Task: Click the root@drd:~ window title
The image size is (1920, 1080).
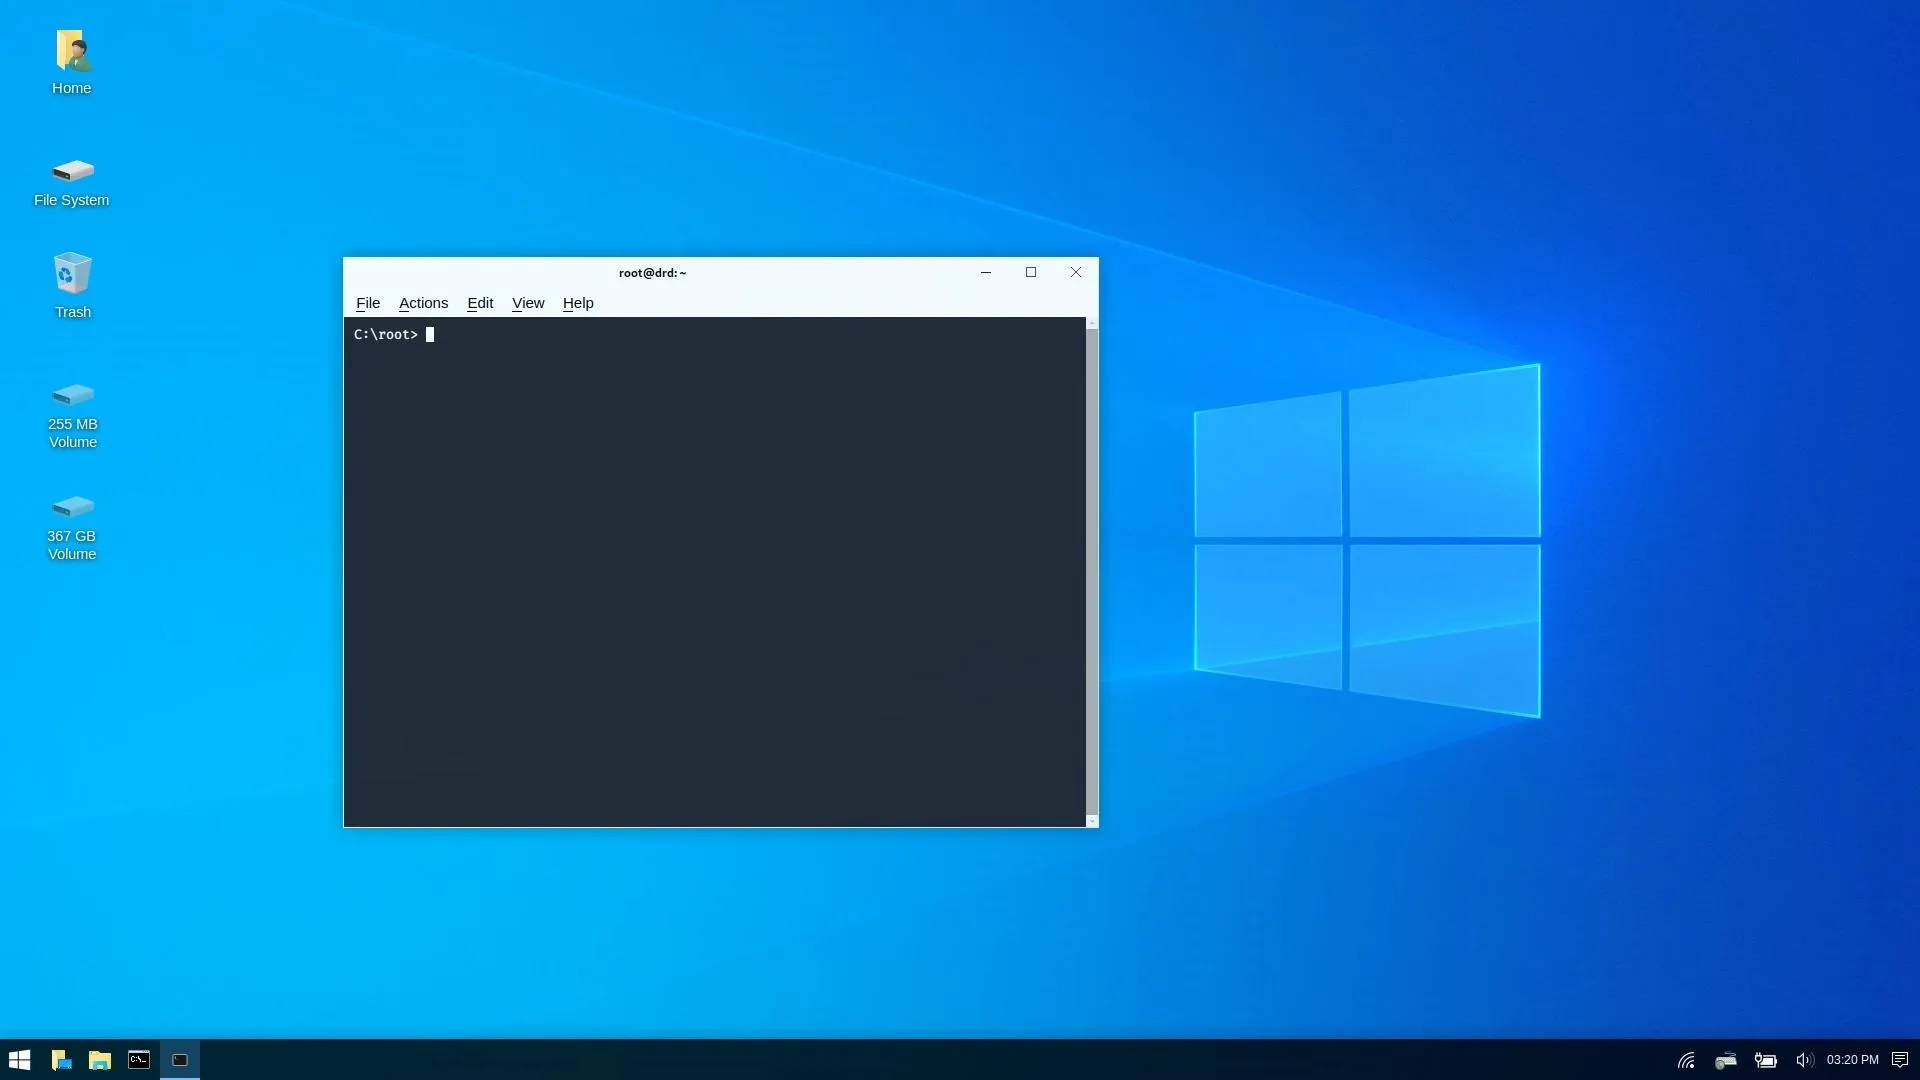Action: 652,273
